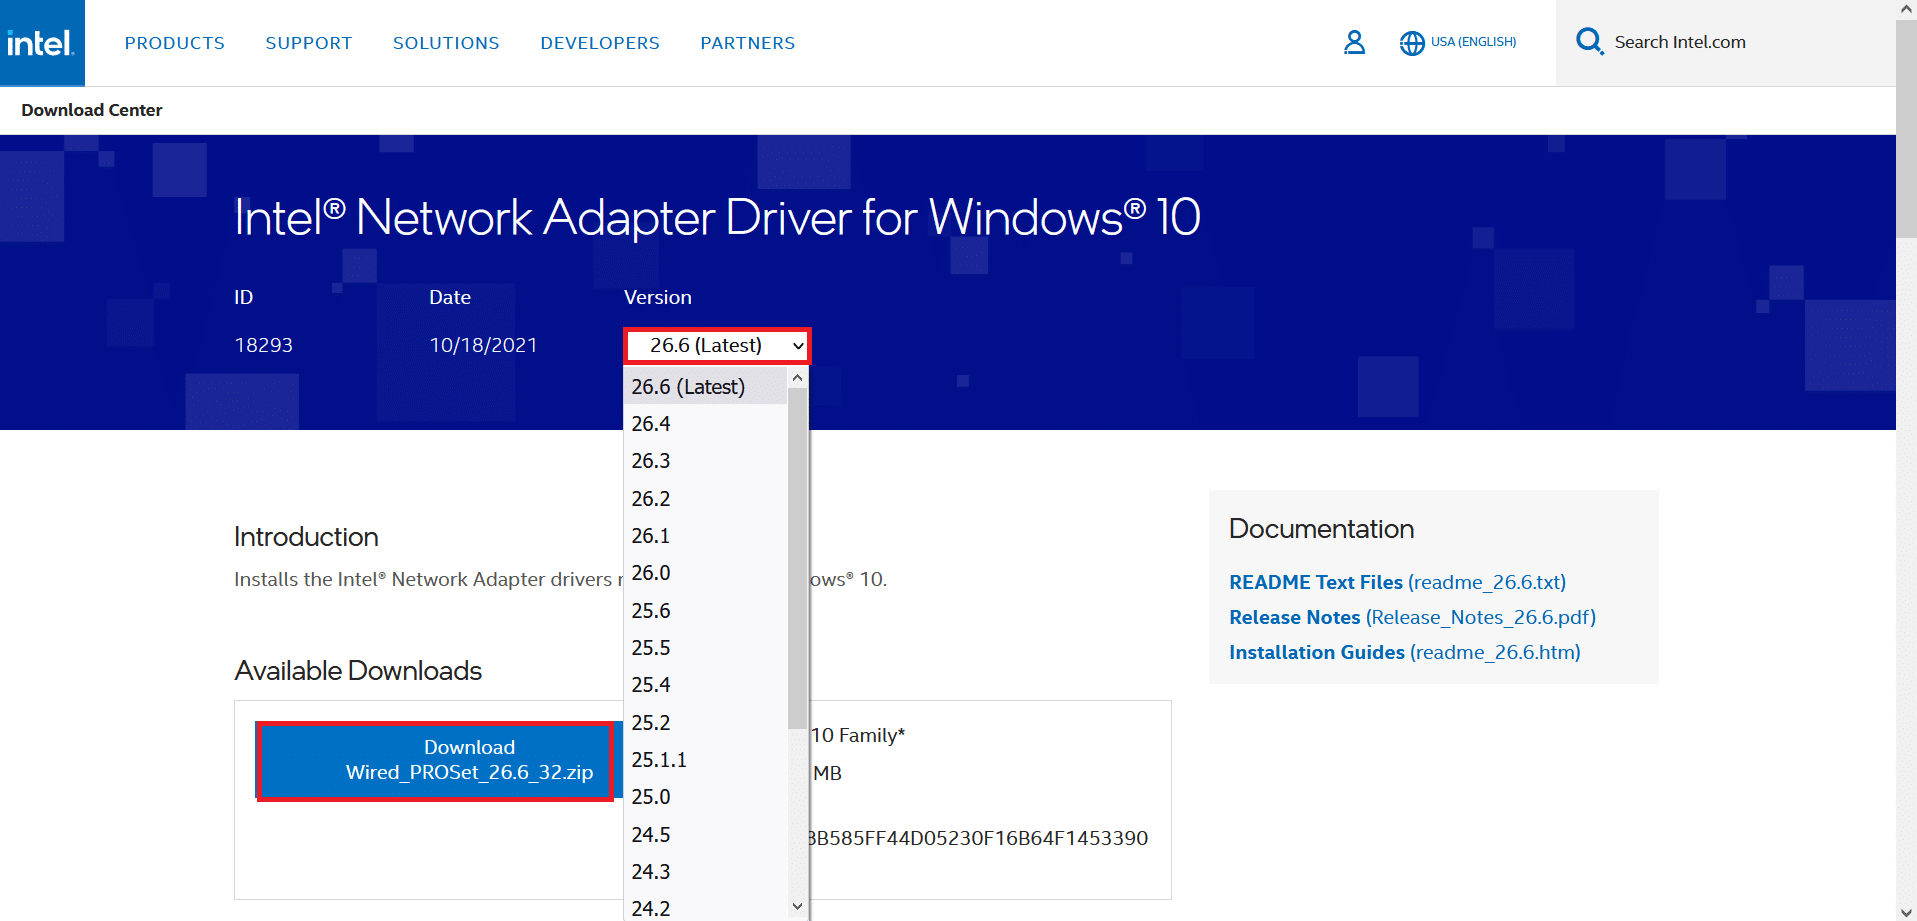Viewport: 1917px width, 921px height.
Task: Open the Version dropdown showing 26.6 (Latest)
Action: 716,345
